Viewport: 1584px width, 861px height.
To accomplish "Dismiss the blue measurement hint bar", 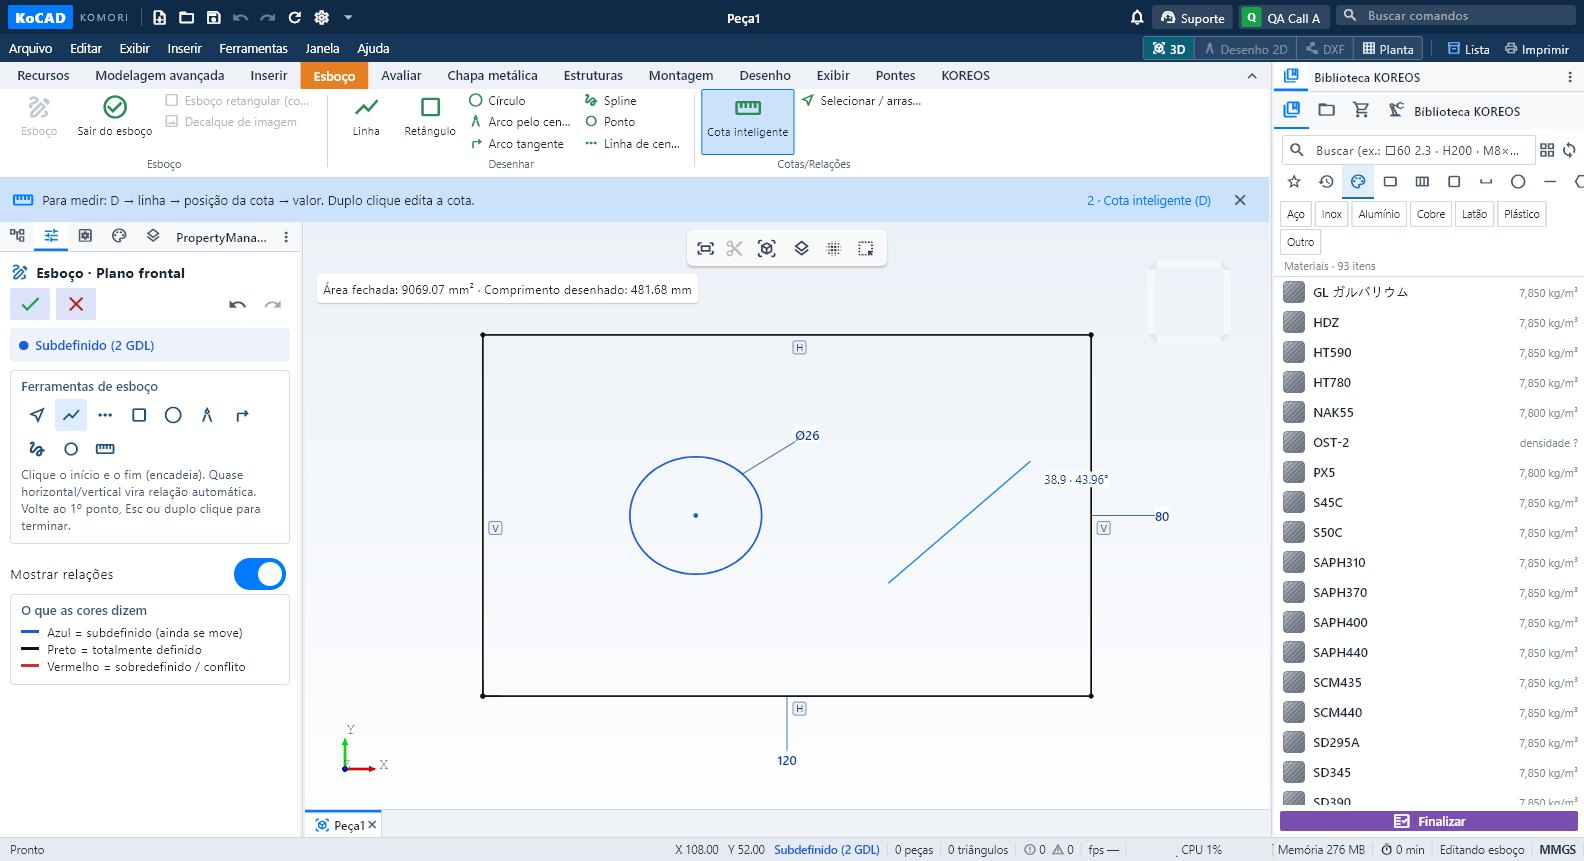I will [1240, 200].
